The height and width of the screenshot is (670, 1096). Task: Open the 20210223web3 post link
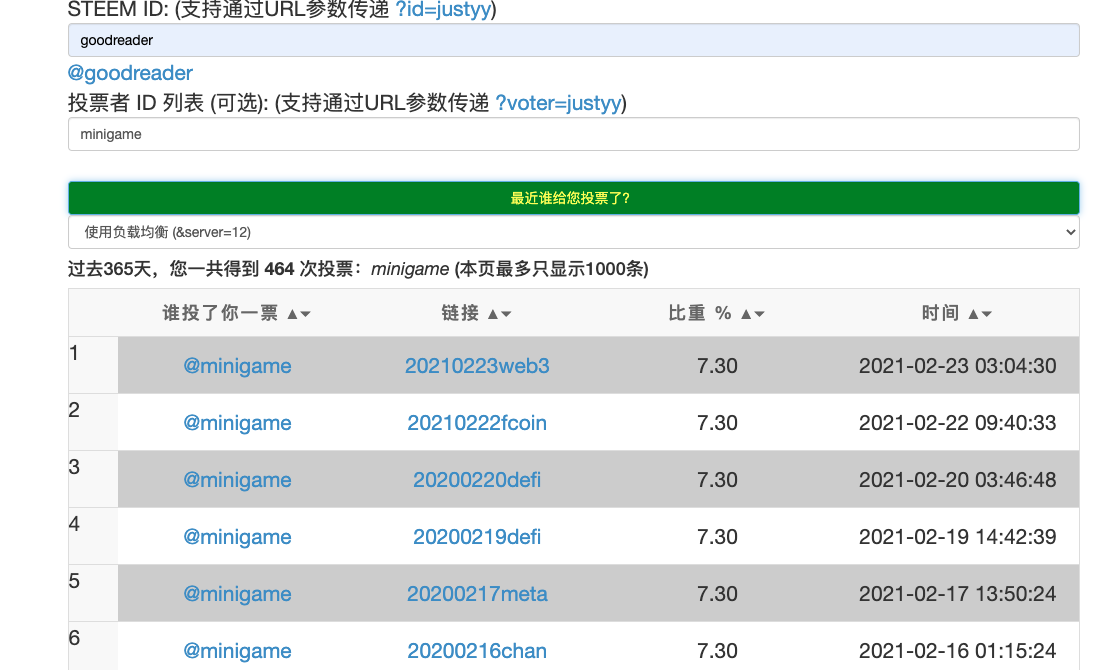point(477,366)
